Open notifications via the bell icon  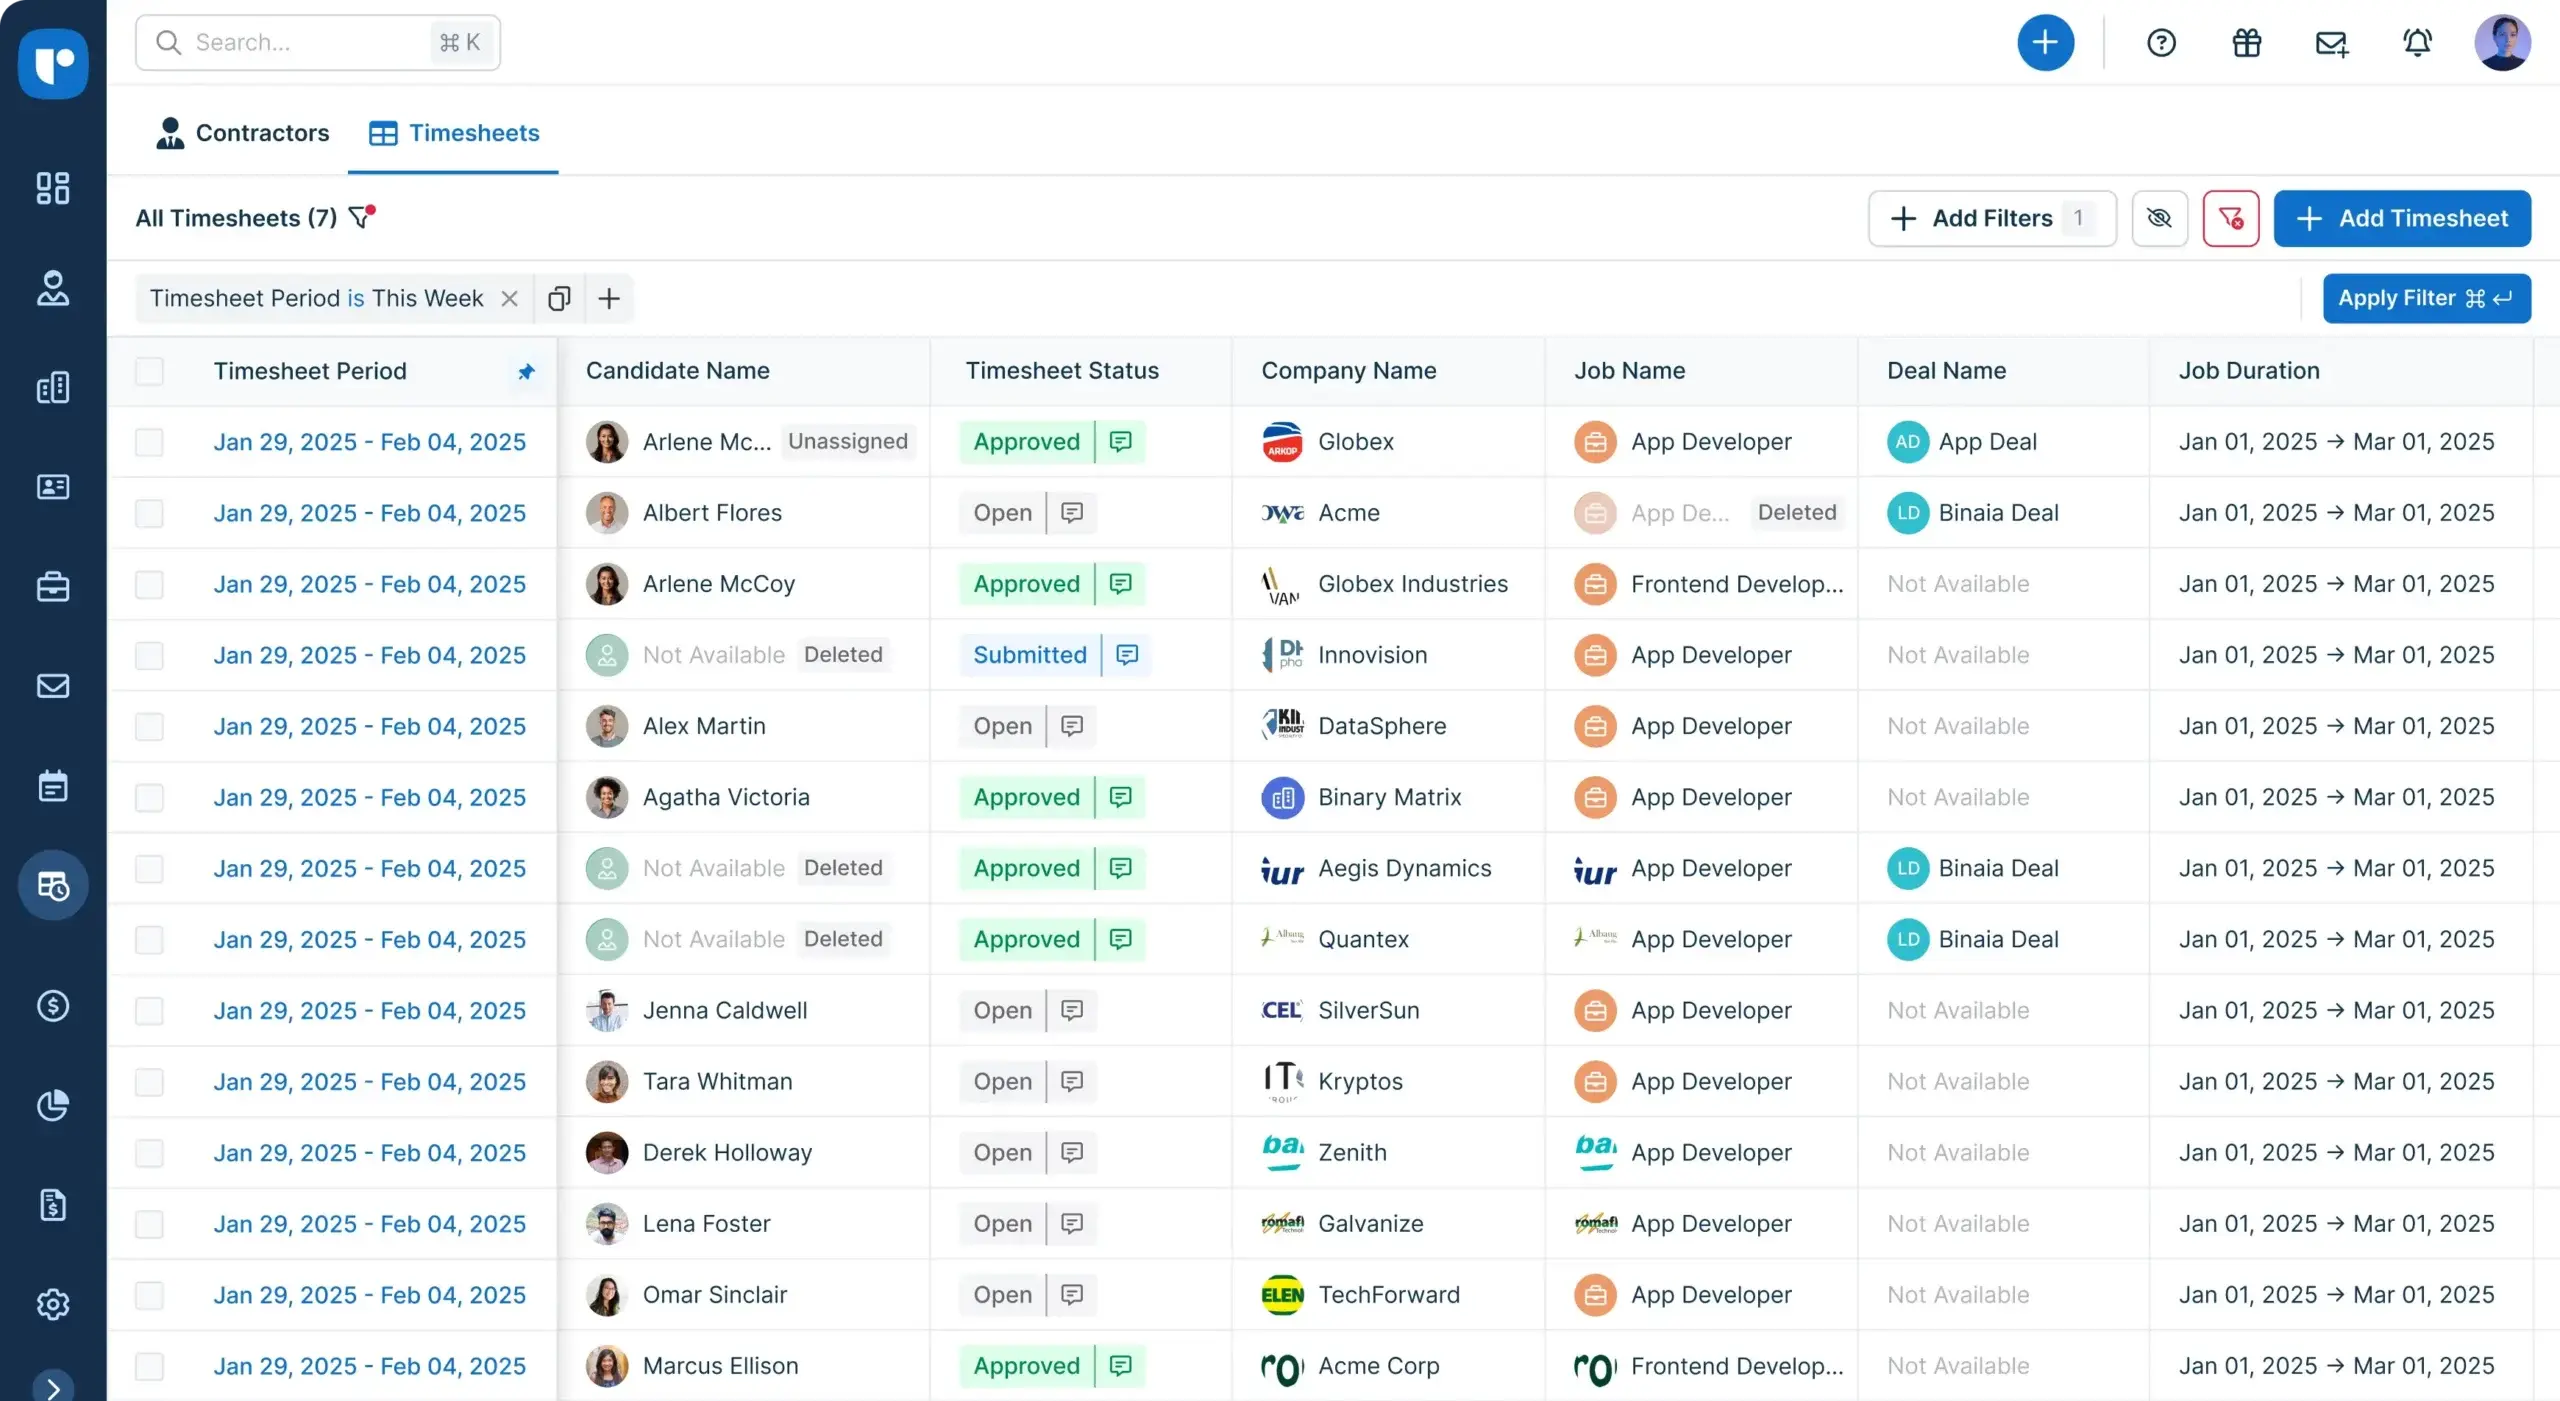pos(2418,43)
